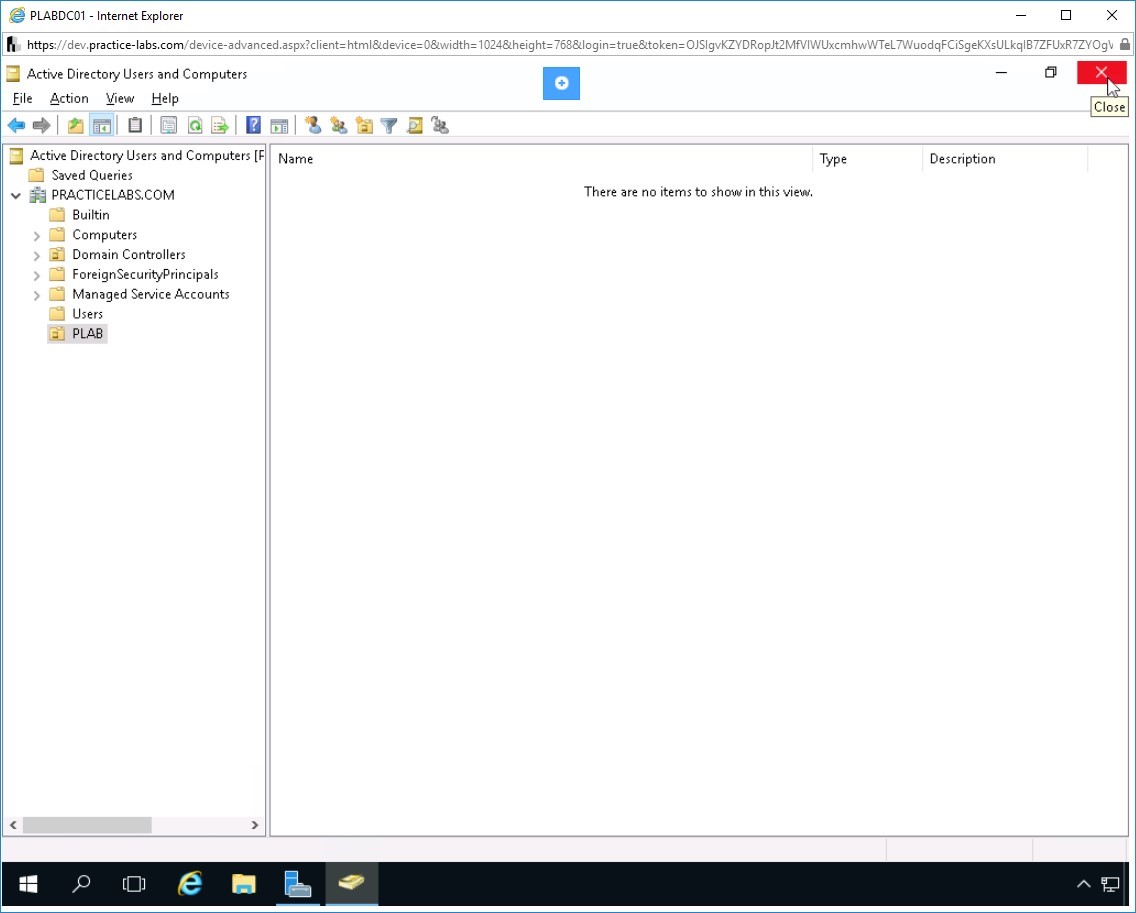
Task: Select the Saved Queries folder
Action: point(91,175)
